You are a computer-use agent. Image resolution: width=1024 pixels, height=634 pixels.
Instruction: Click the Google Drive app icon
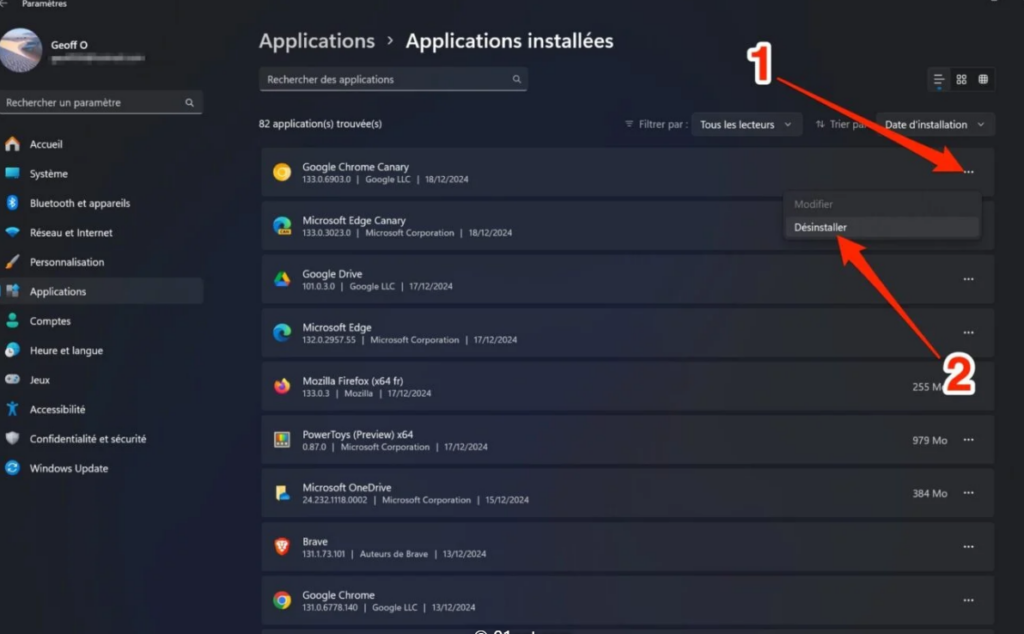pos(282,280)
